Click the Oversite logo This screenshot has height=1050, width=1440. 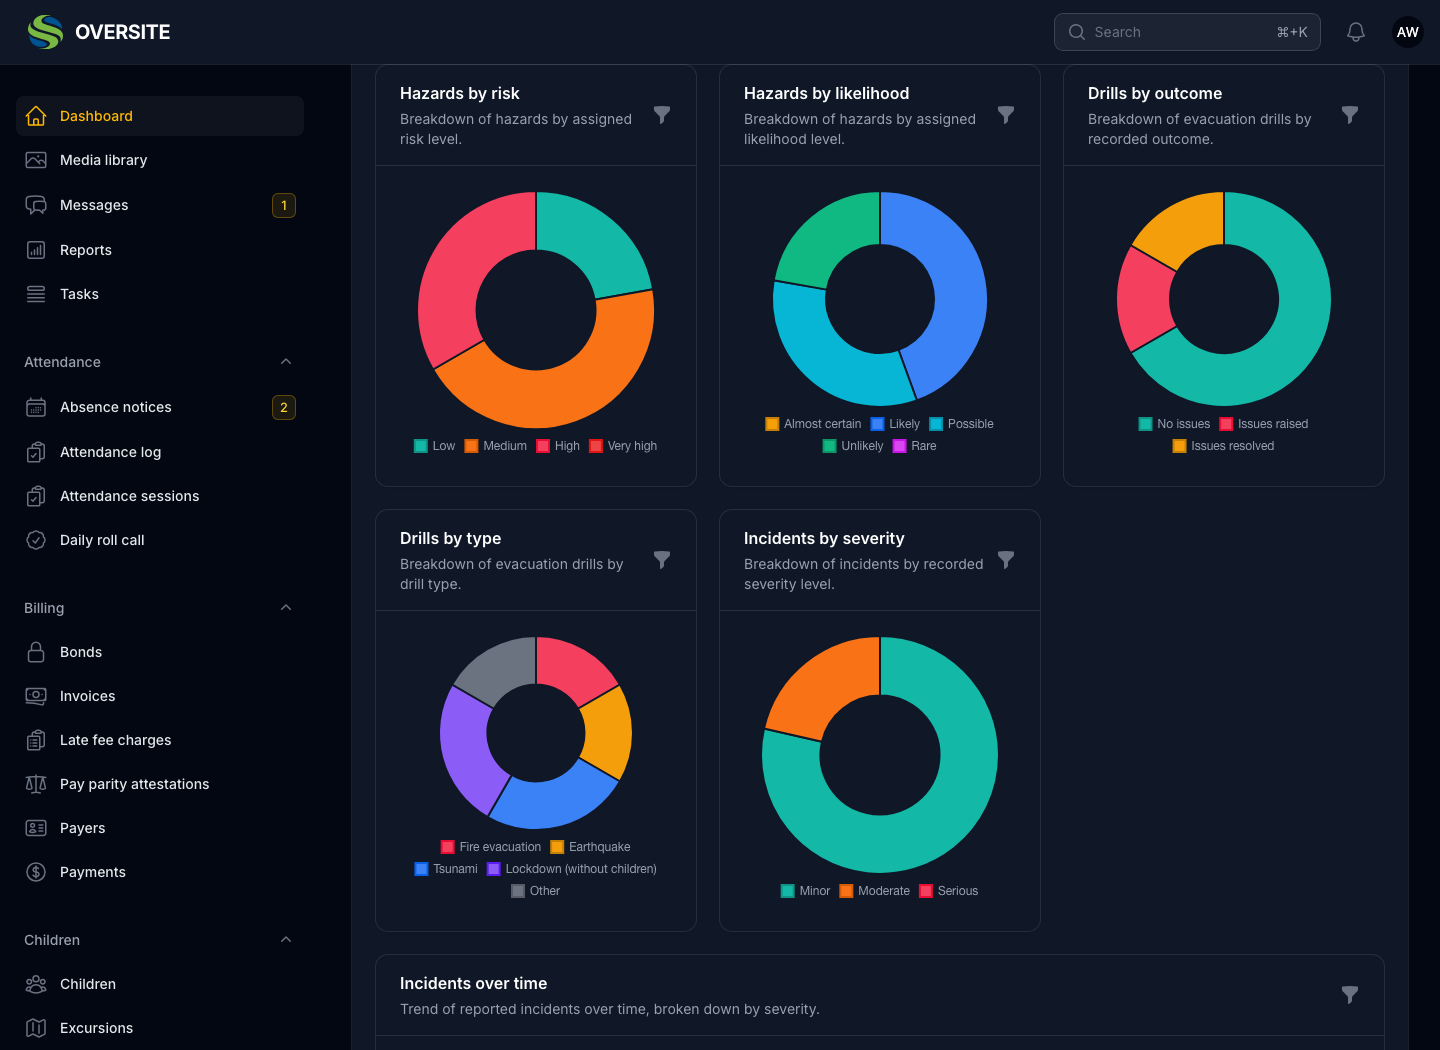pyautogui.click(x=99, y=32)
